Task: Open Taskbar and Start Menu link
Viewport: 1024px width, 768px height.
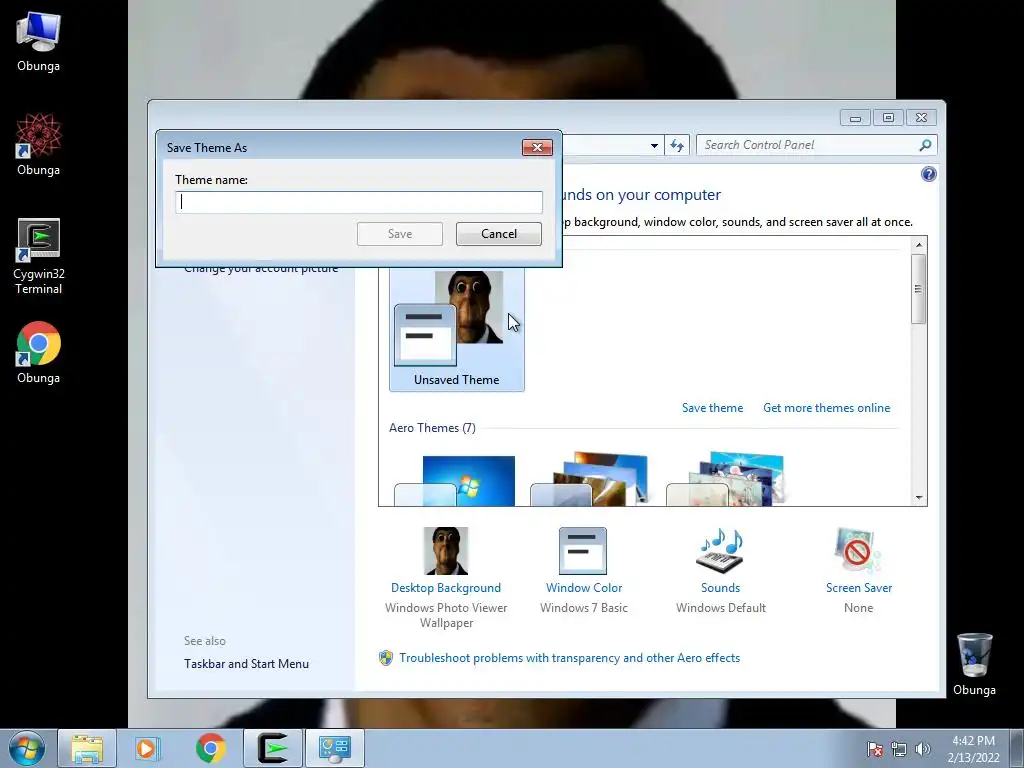Action: (246, 664)
